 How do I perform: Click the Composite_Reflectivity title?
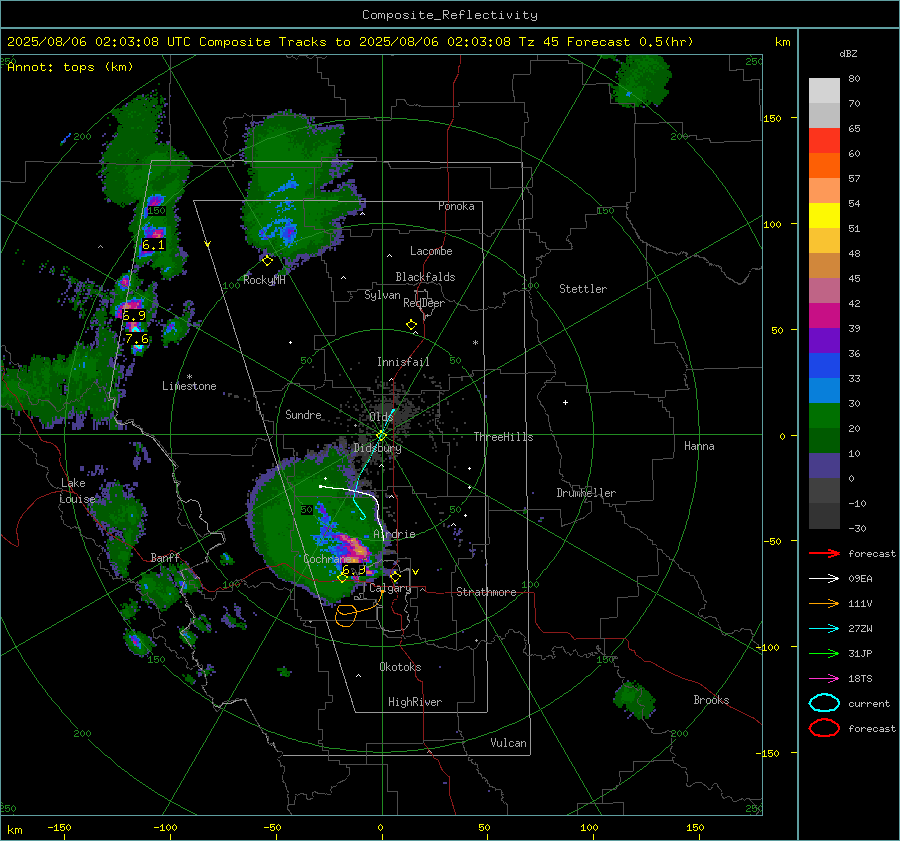450,15
